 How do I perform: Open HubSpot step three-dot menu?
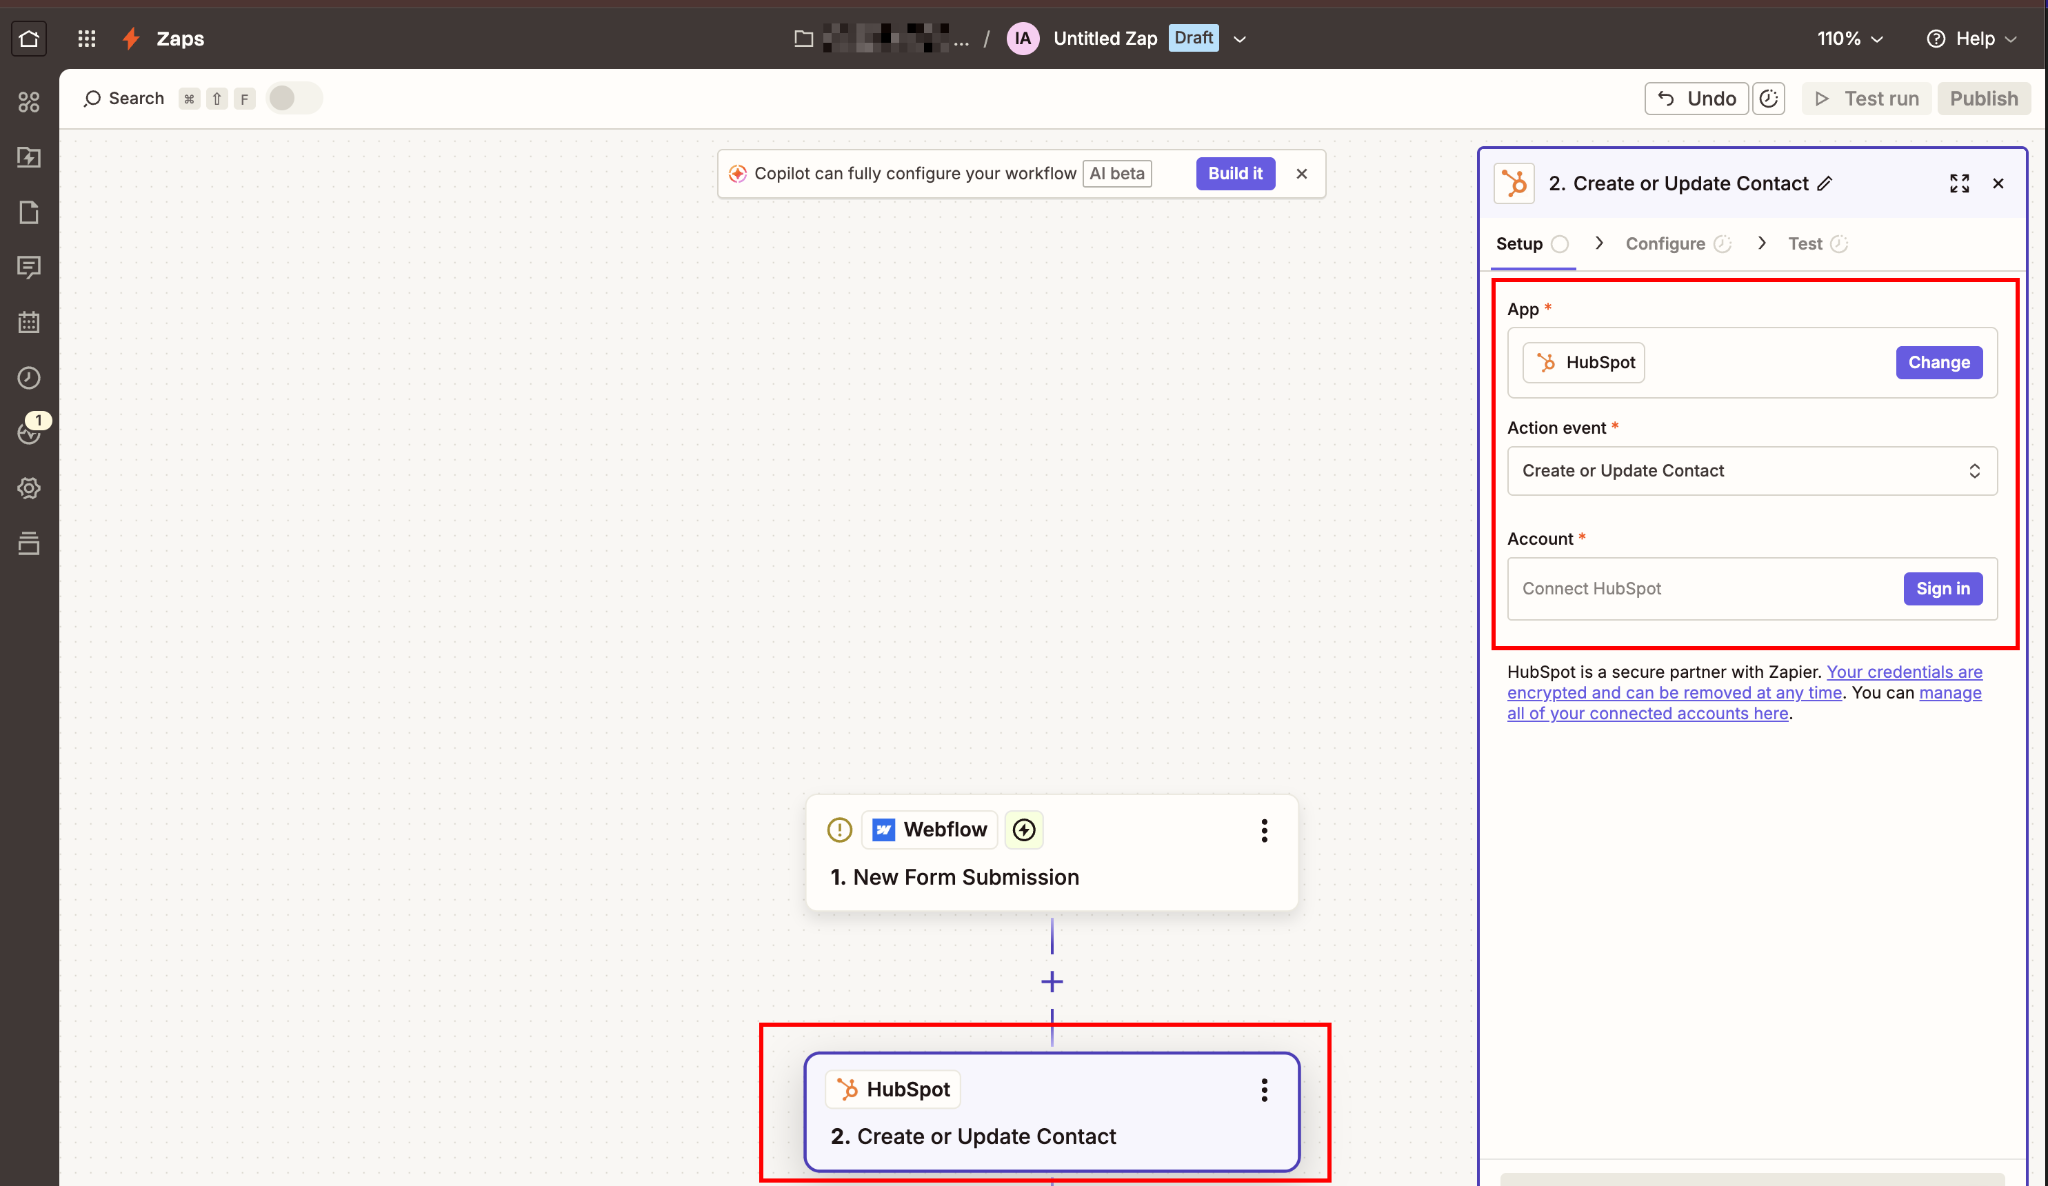click(1264, 1090)
